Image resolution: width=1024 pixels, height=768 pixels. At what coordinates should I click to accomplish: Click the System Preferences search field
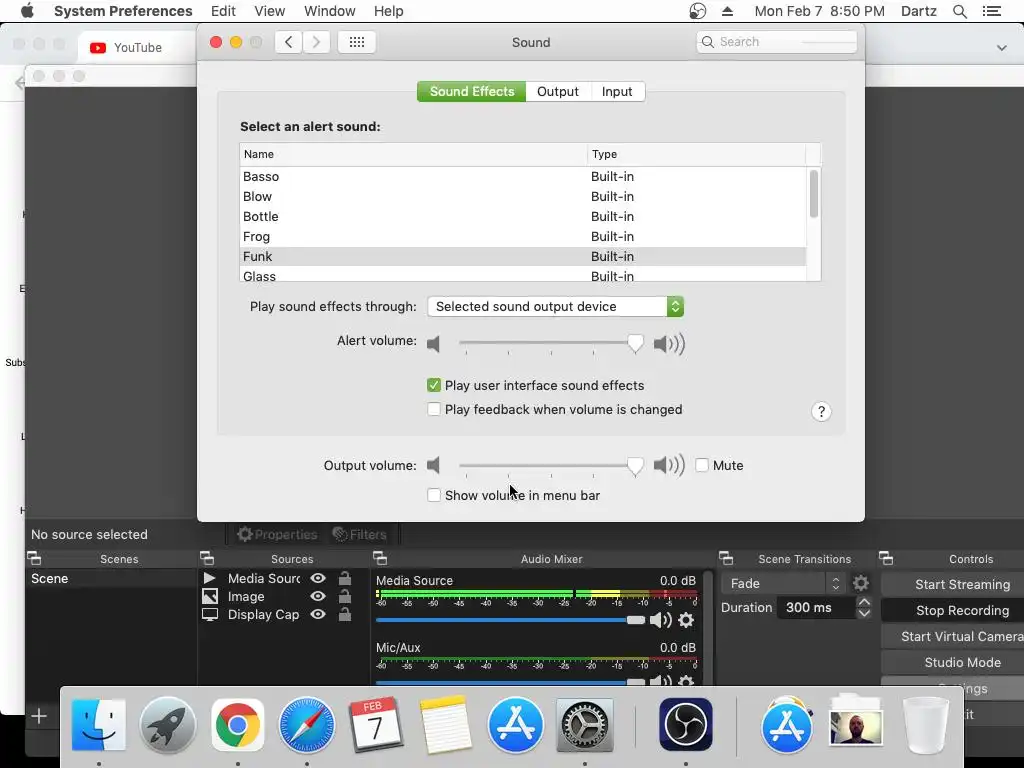point(777,42)
